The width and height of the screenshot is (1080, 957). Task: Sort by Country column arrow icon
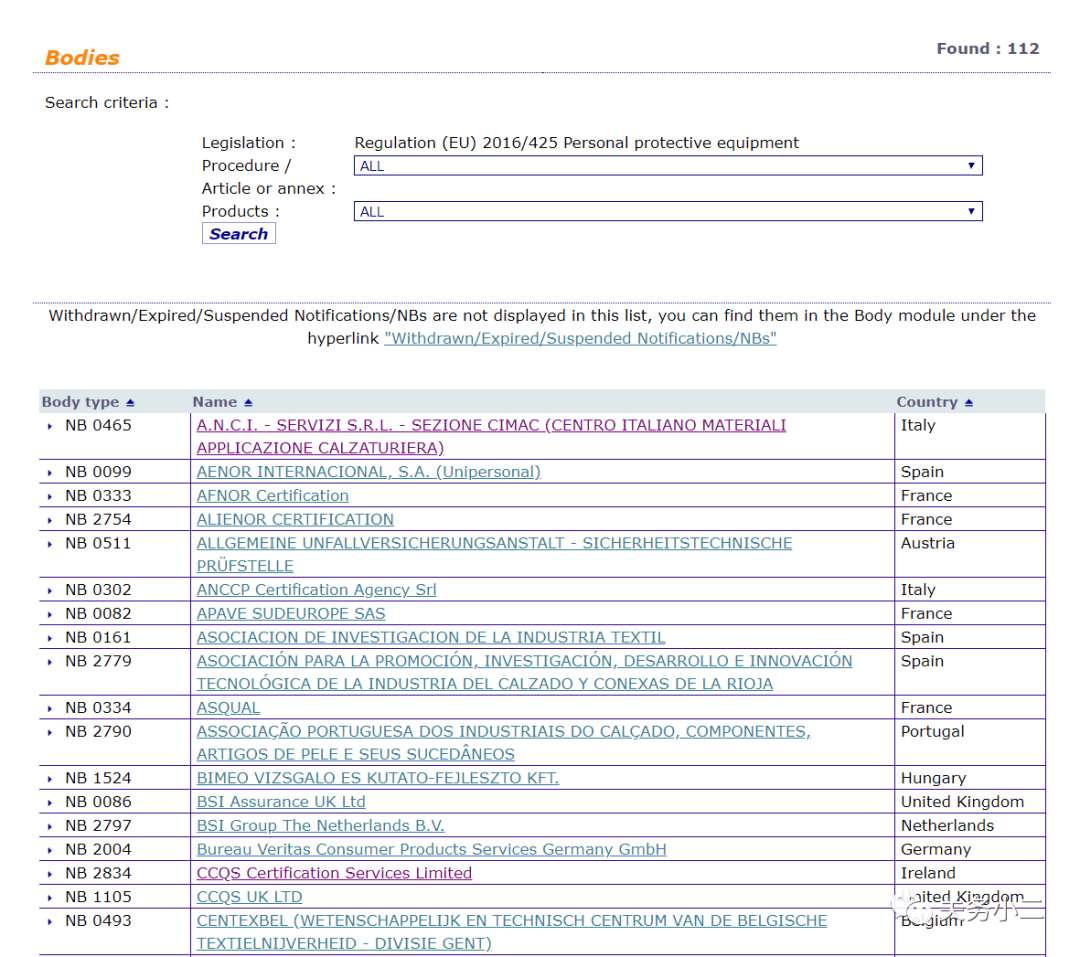[968, 403]
